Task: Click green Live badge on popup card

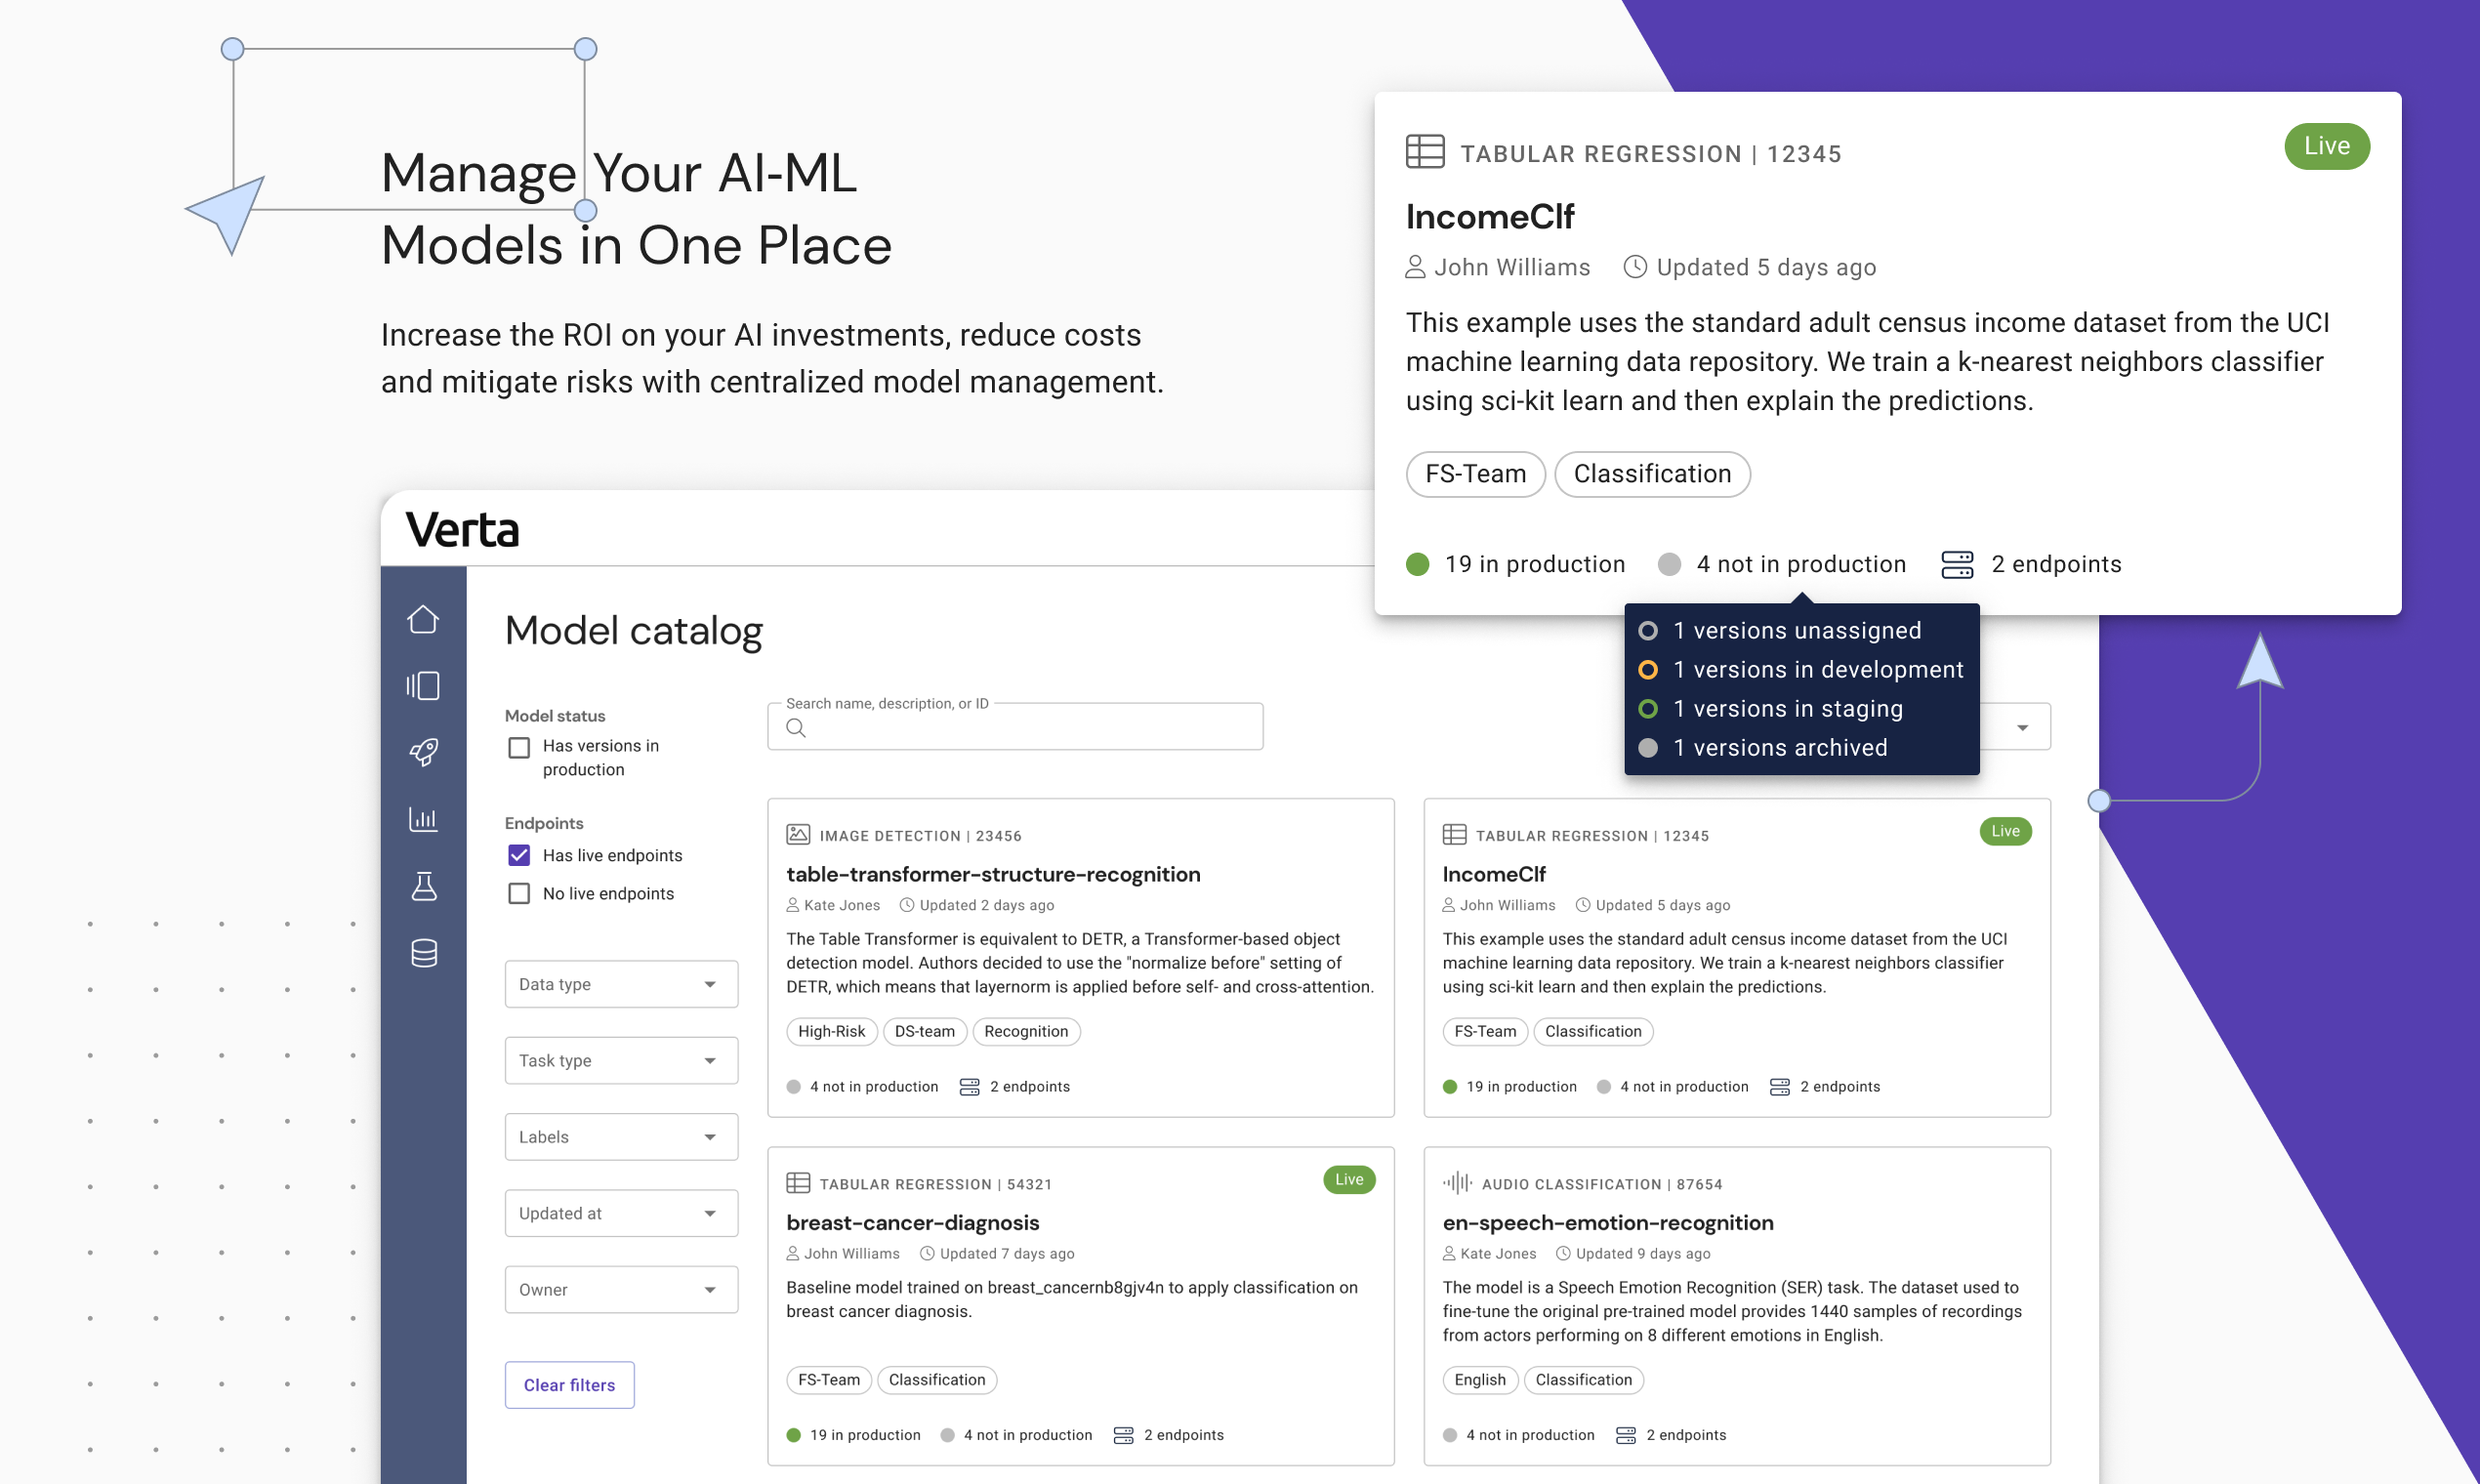Action: [2326, 146]
